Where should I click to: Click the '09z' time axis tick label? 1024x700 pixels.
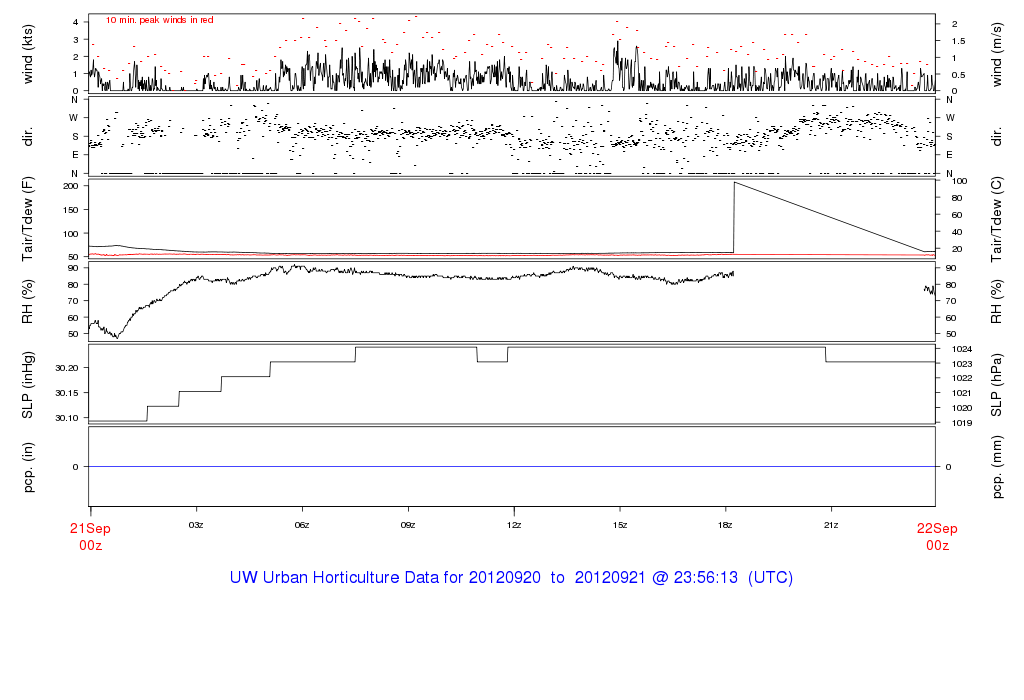pos(408,525)
